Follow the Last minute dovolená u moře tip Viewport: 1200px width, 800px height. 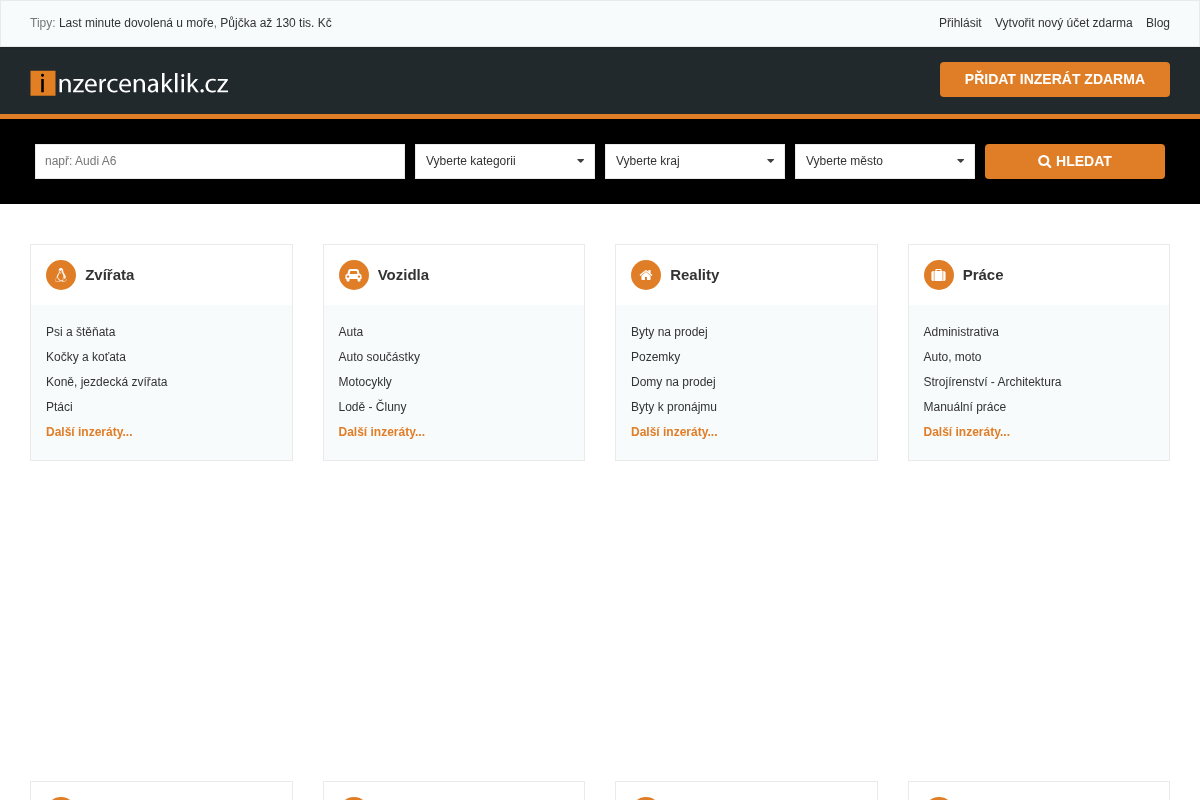click(136, 23)
